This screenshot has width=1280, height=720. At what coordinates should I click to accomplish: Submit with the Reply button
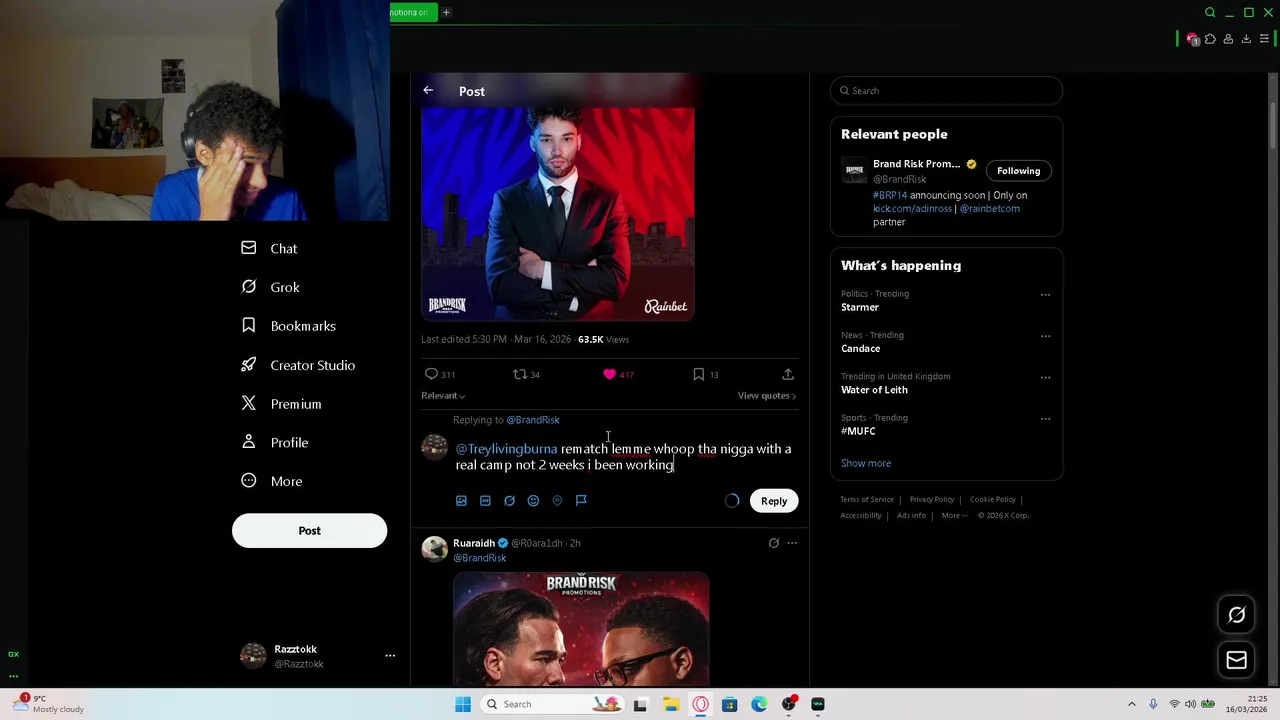774,501
